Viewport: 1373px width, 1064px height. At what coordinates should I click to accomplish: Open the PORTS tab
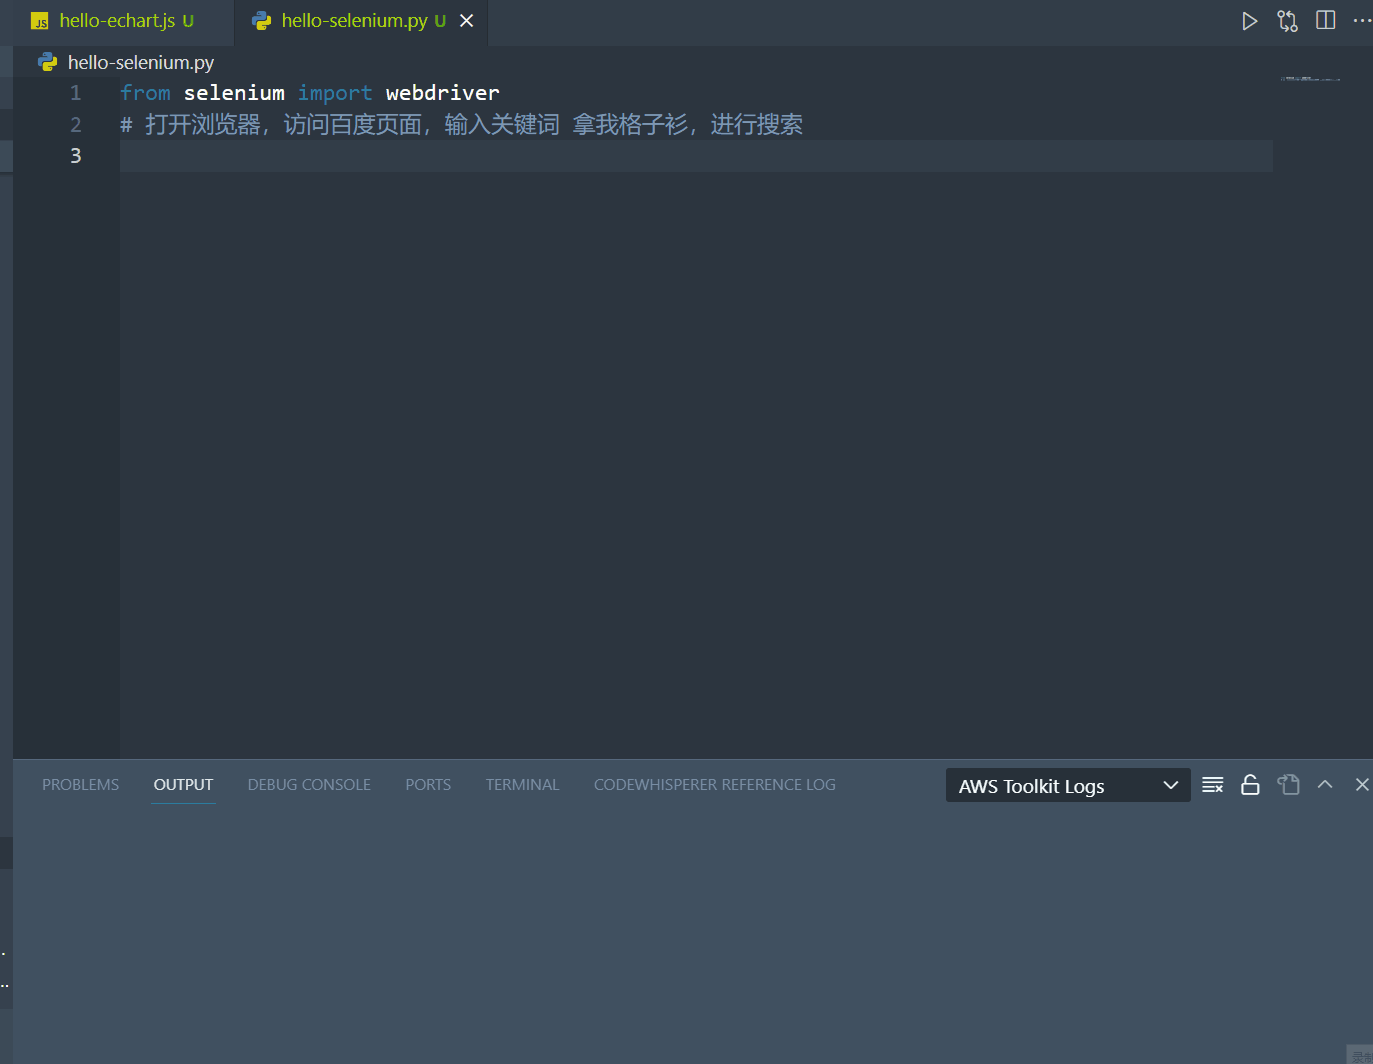click(428, 785)
